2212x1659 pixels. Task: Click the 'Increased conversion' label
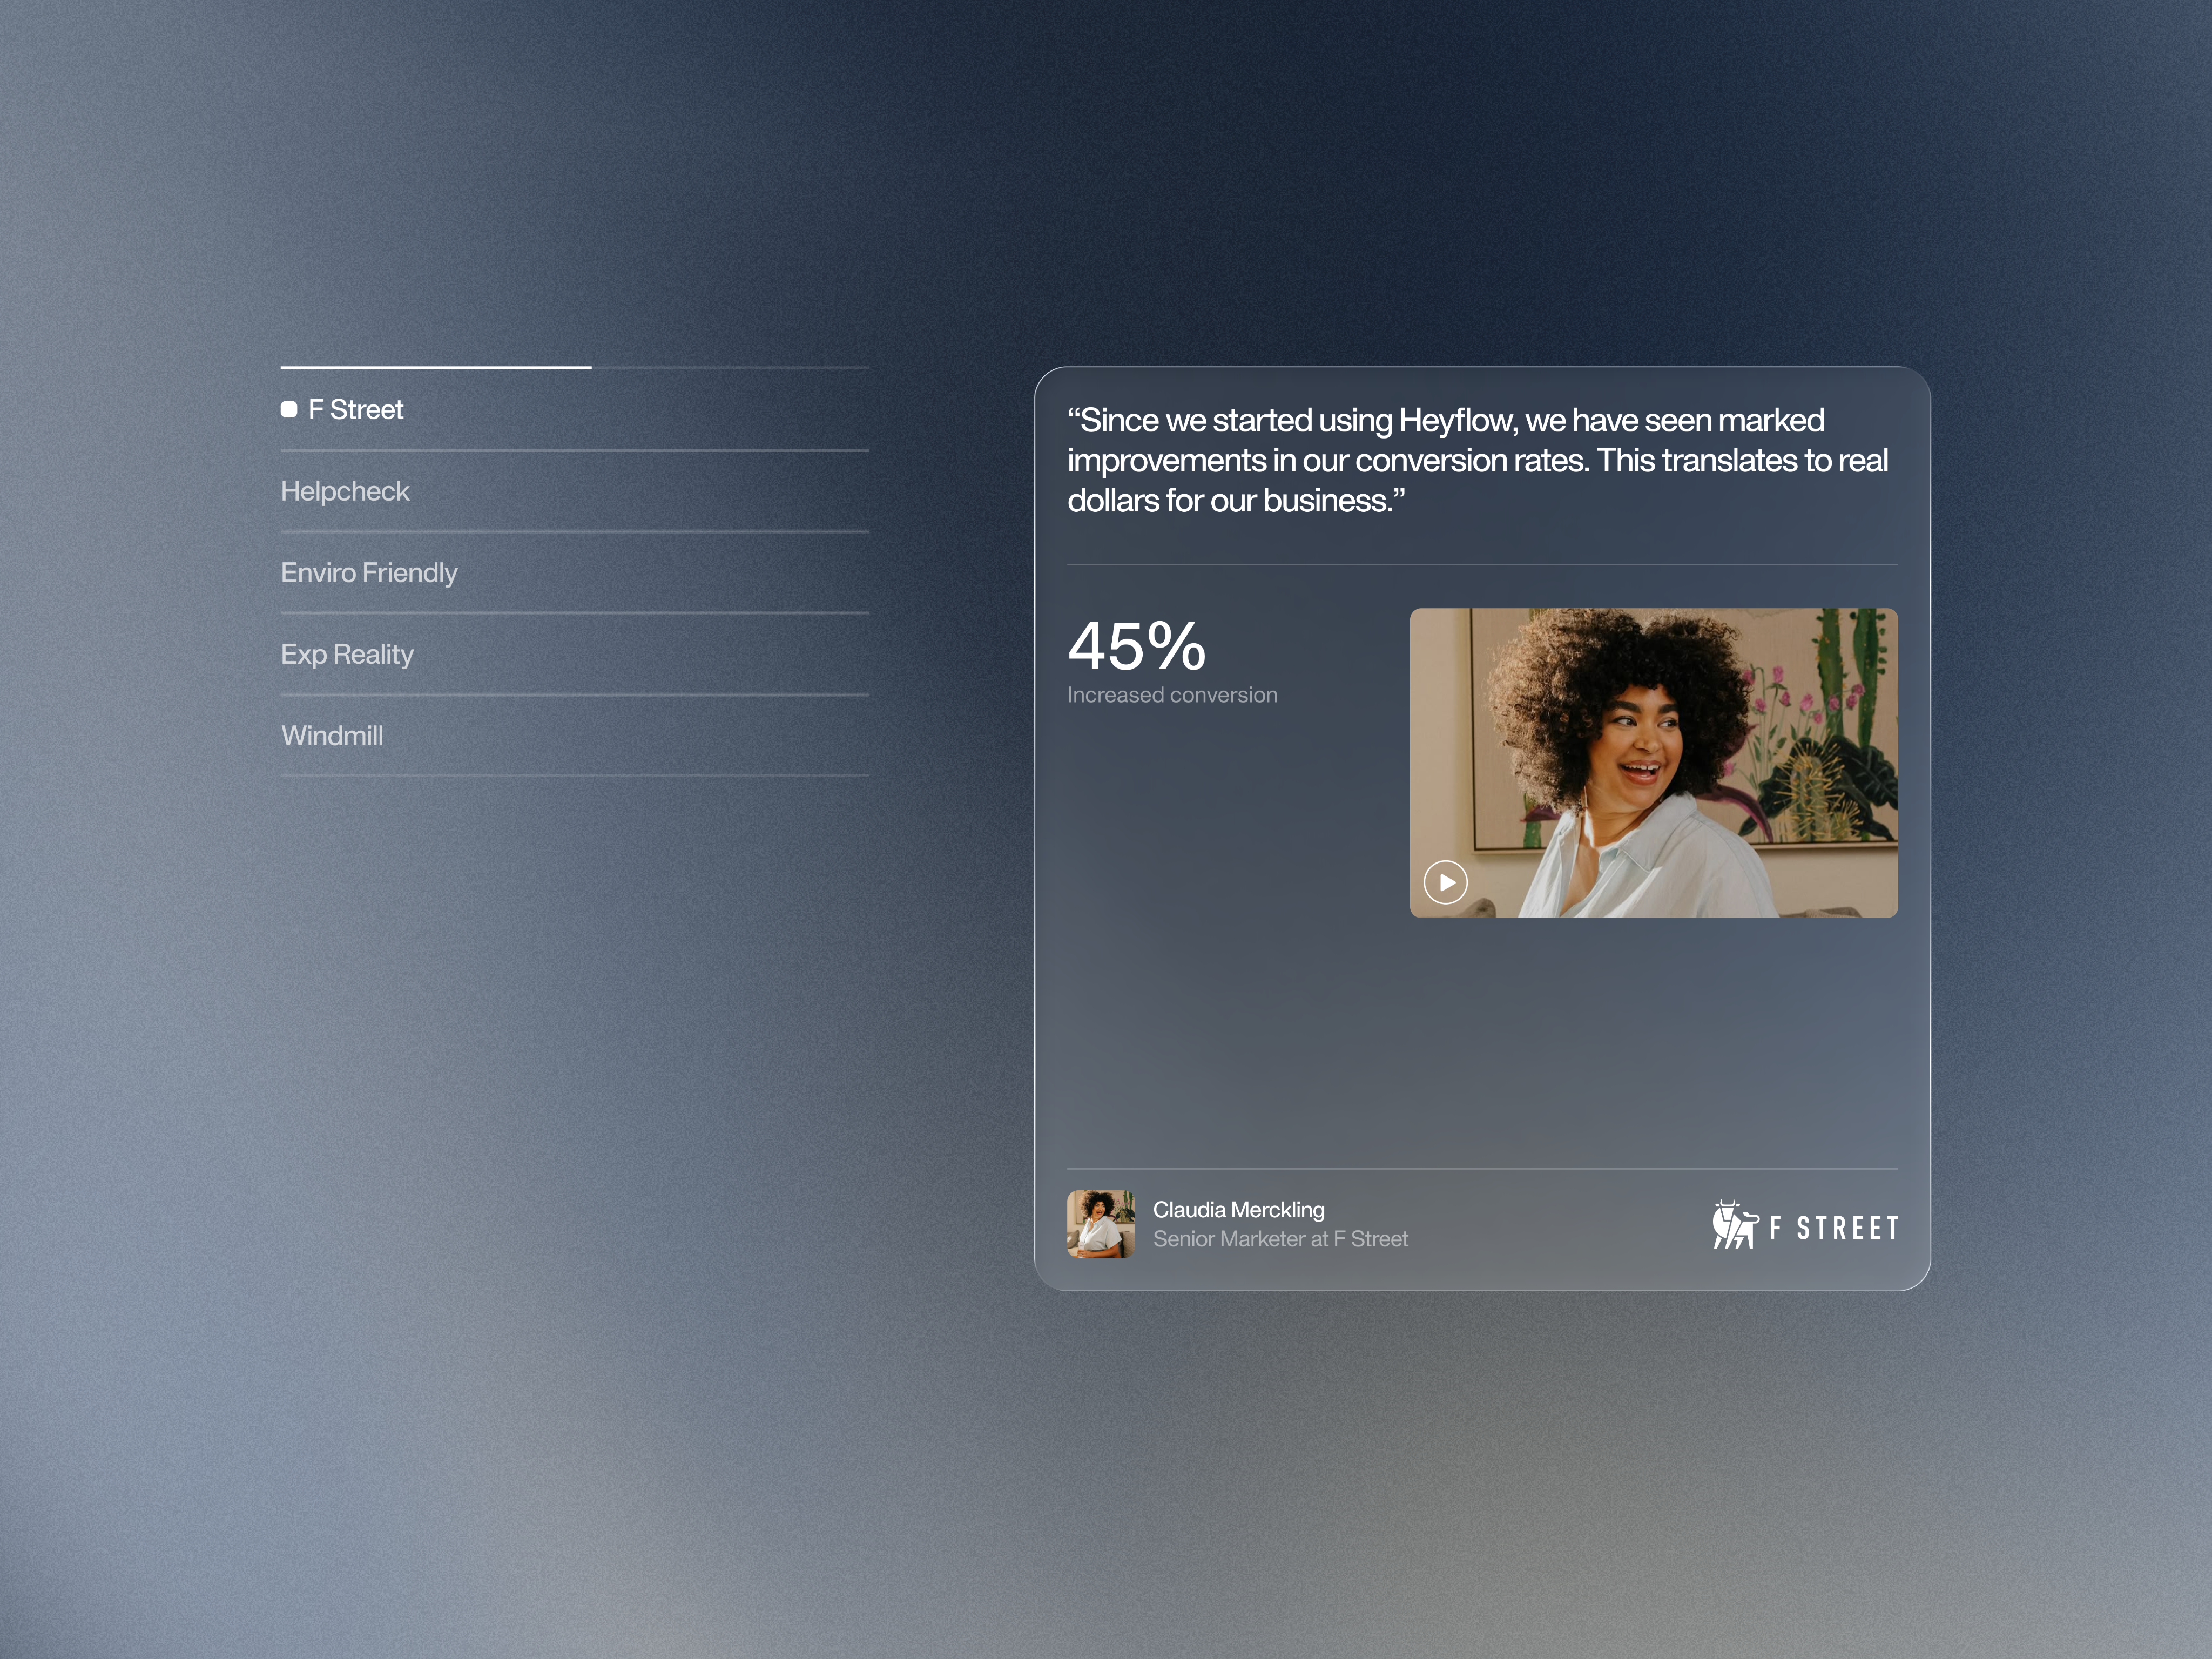pos(1172,695)
